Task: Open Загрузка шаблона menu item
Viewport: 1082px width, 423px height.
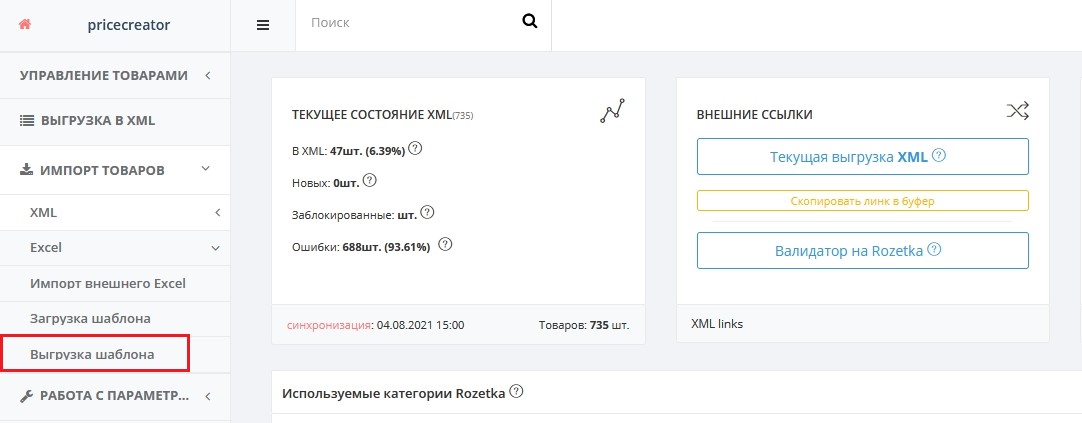Action: [x=90, y=319]
